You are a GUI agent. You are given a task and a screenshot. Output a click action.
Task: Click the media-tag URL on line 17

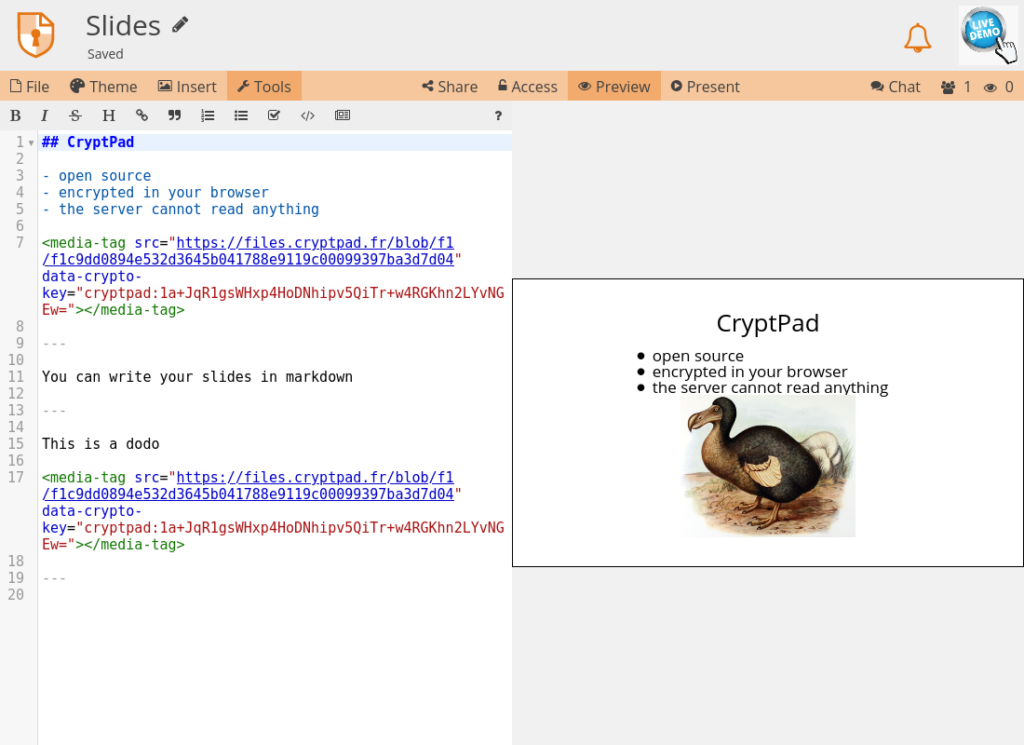(x=248, y=486)
